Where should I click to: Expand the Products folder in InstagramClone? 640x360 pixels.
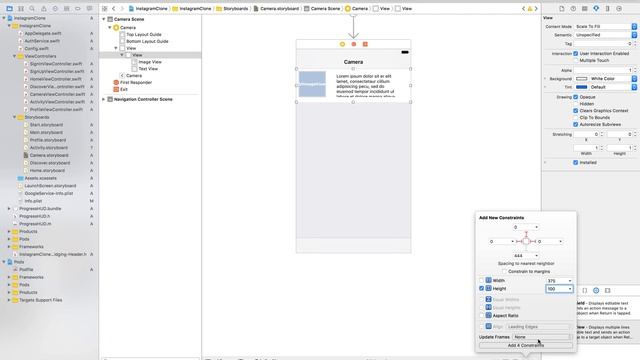pos(9,231)
